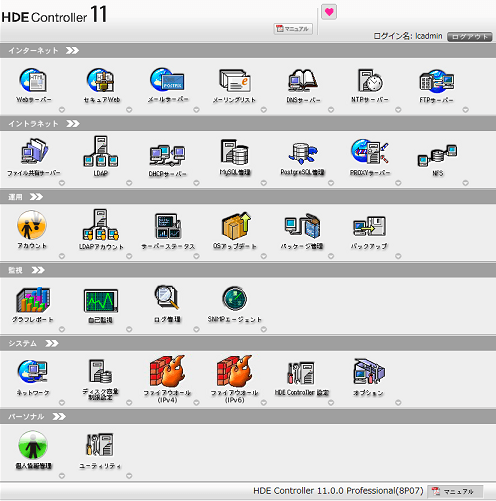Click the HDE Controller 11 logo

click(54, 15)
